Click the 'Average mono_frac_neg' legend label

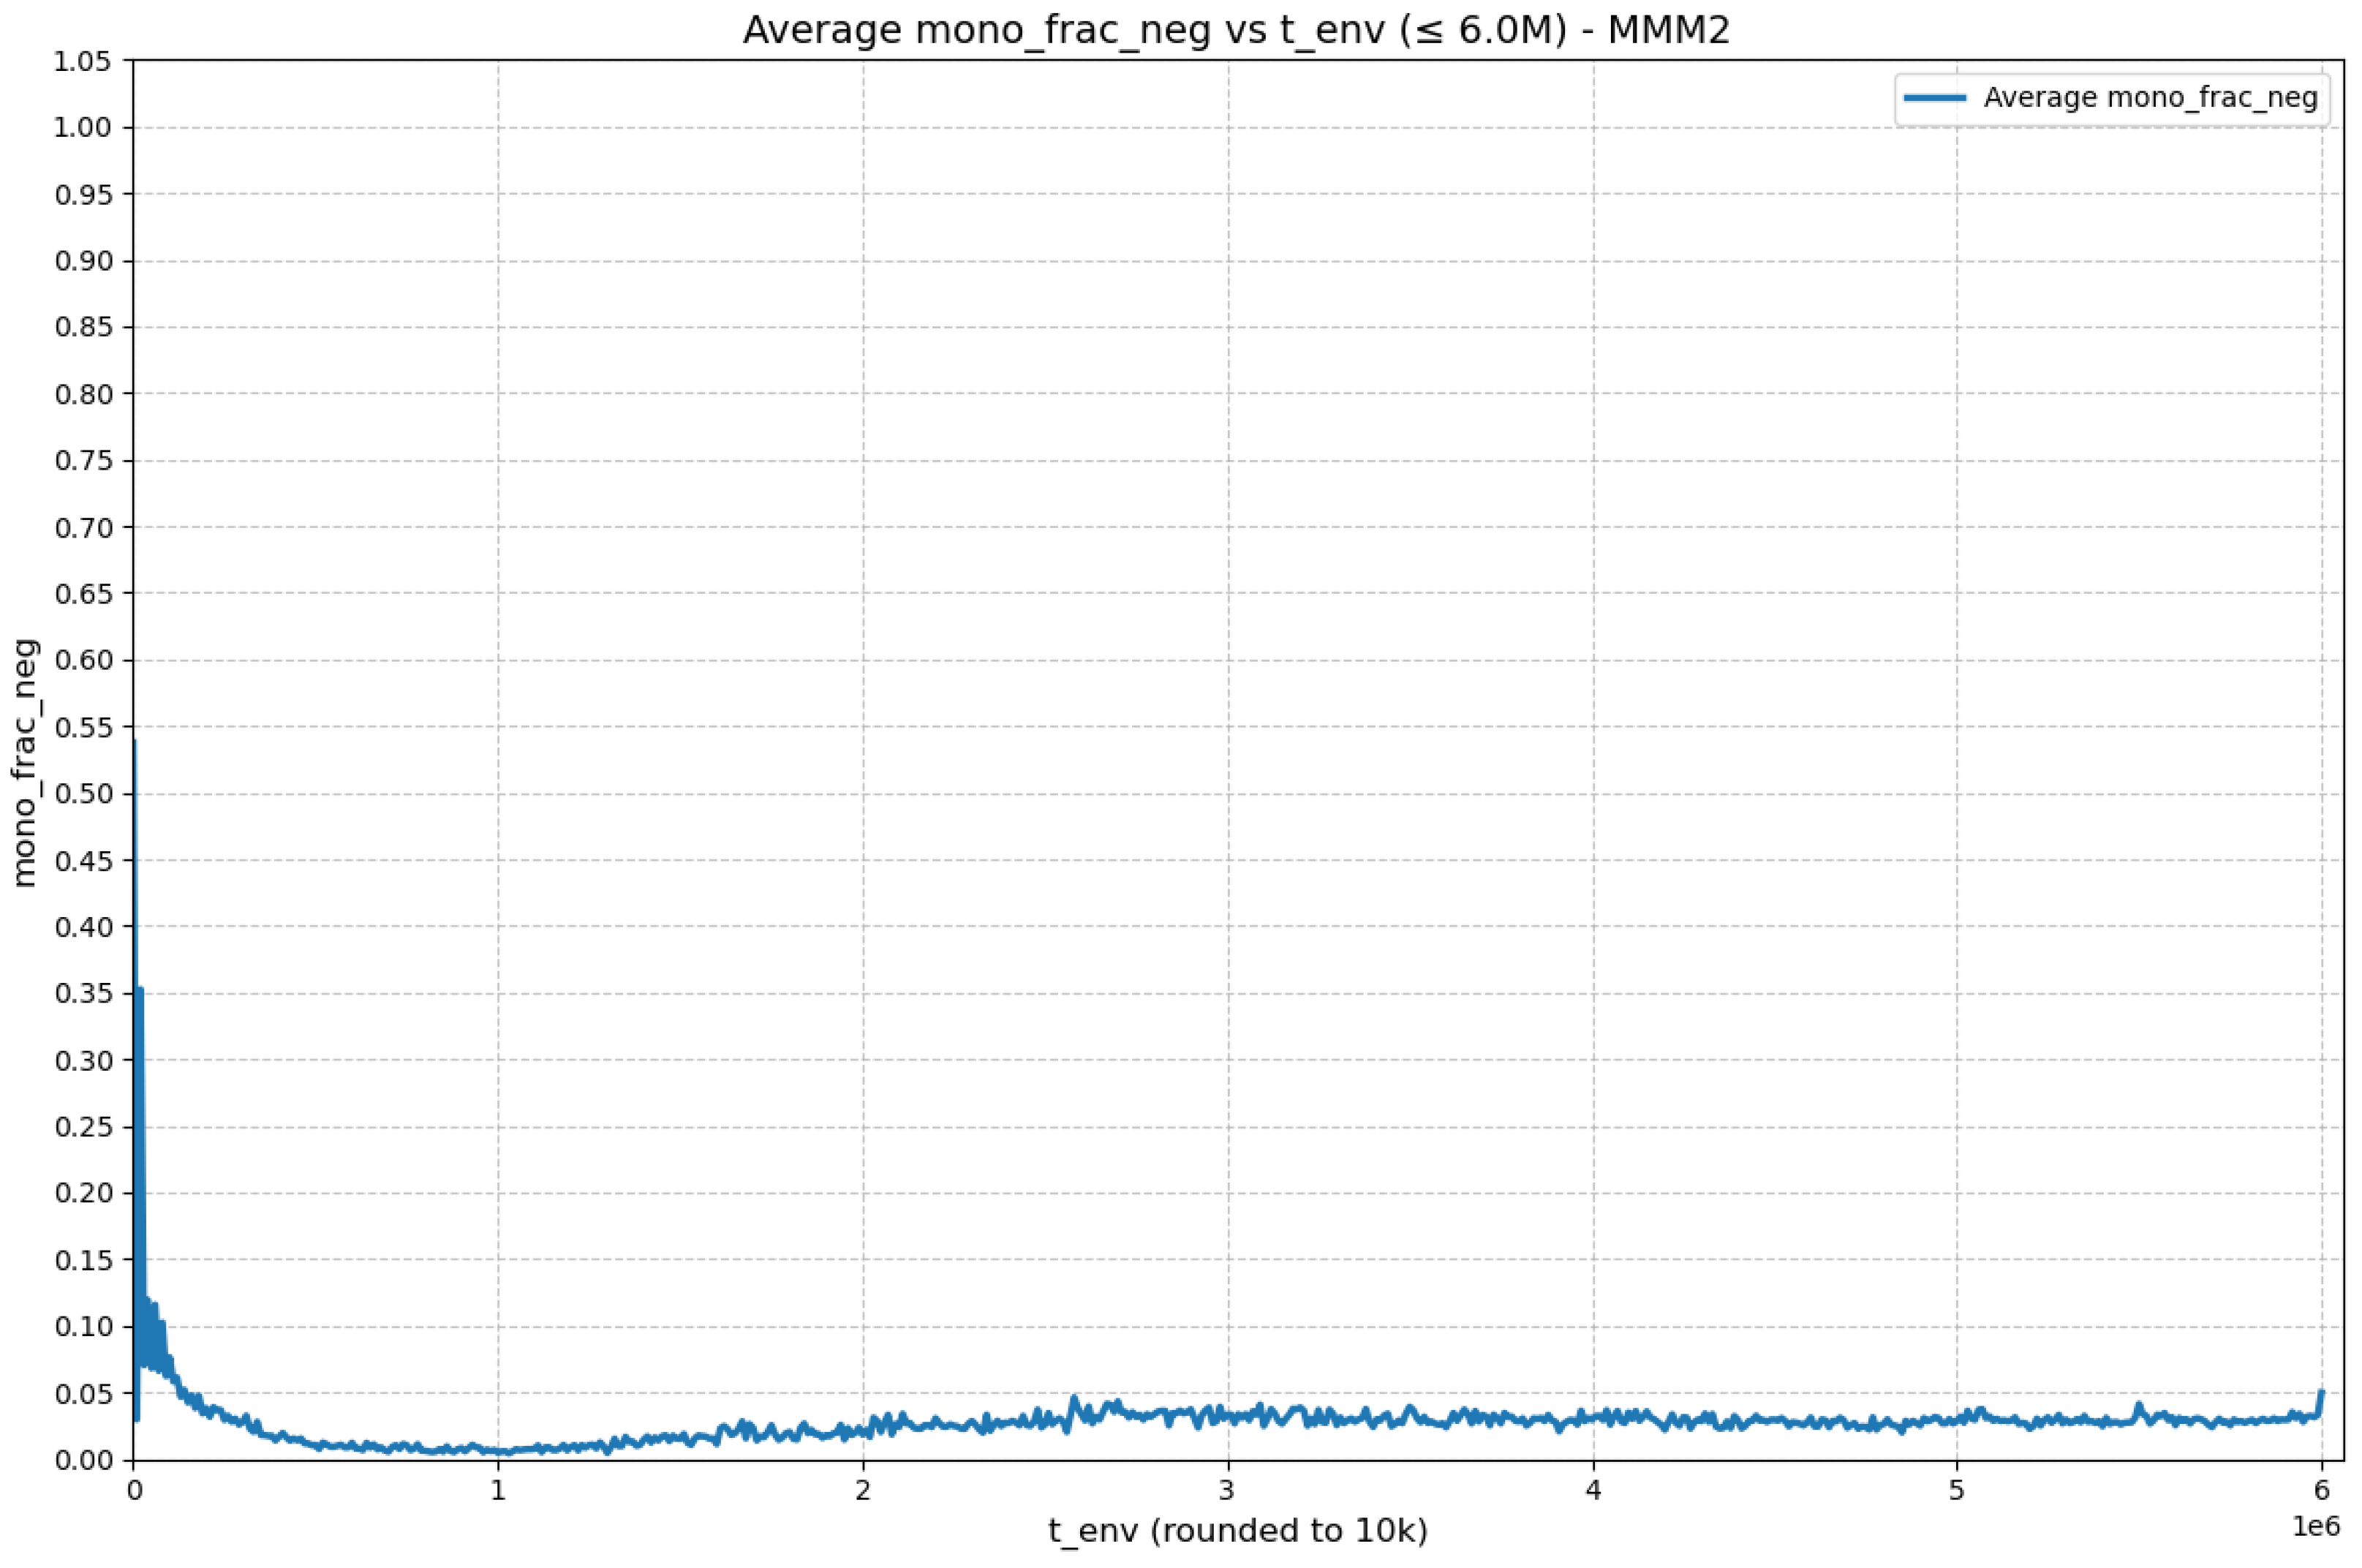tap(2150, 98)
